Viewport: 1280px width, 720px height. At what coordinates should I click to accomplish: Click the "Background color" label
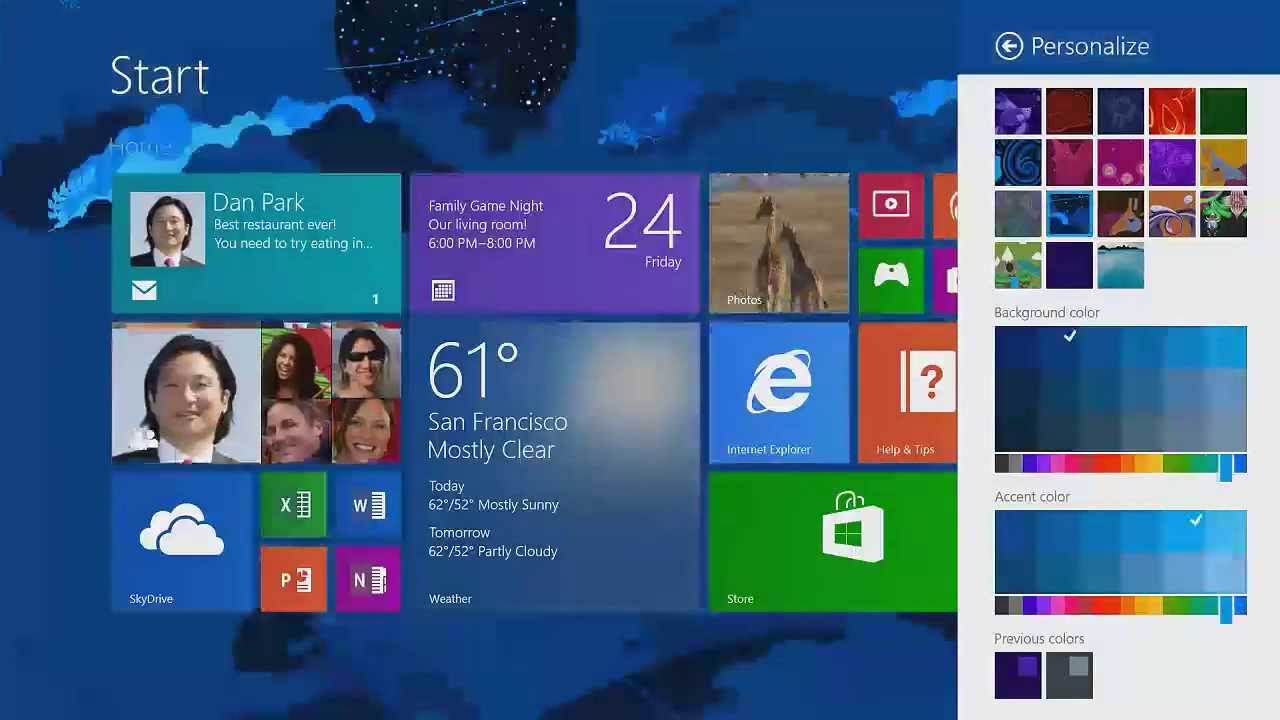tap(1046, 312)
